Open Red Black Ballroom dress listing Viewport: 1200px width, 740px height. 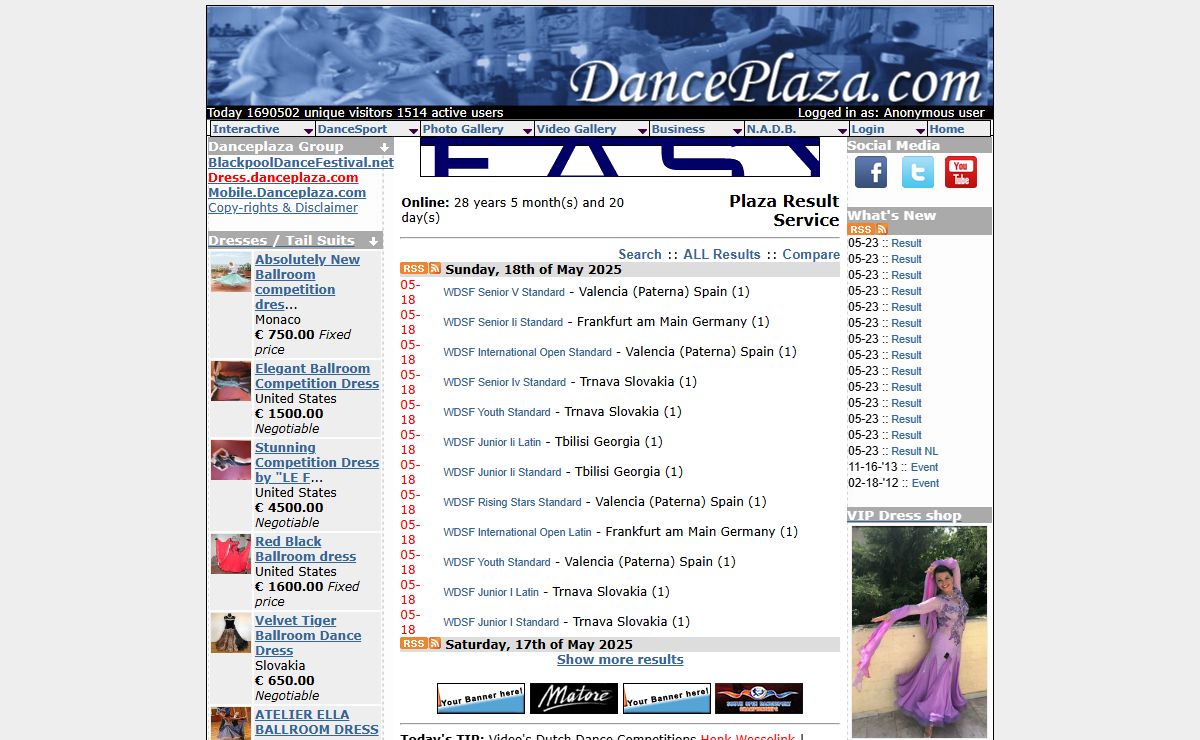tap(305, 549)
